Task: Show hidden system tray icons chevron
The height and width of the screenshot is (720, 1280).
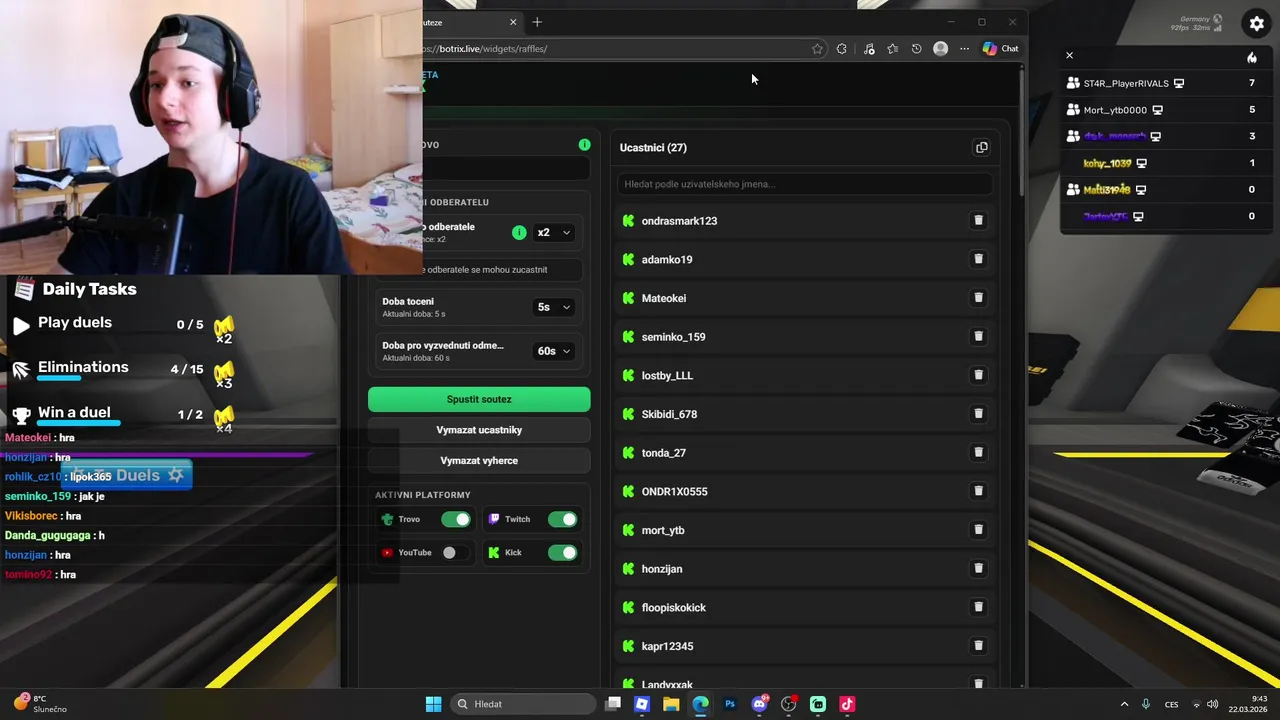Action: click(x=1124, y=704)
